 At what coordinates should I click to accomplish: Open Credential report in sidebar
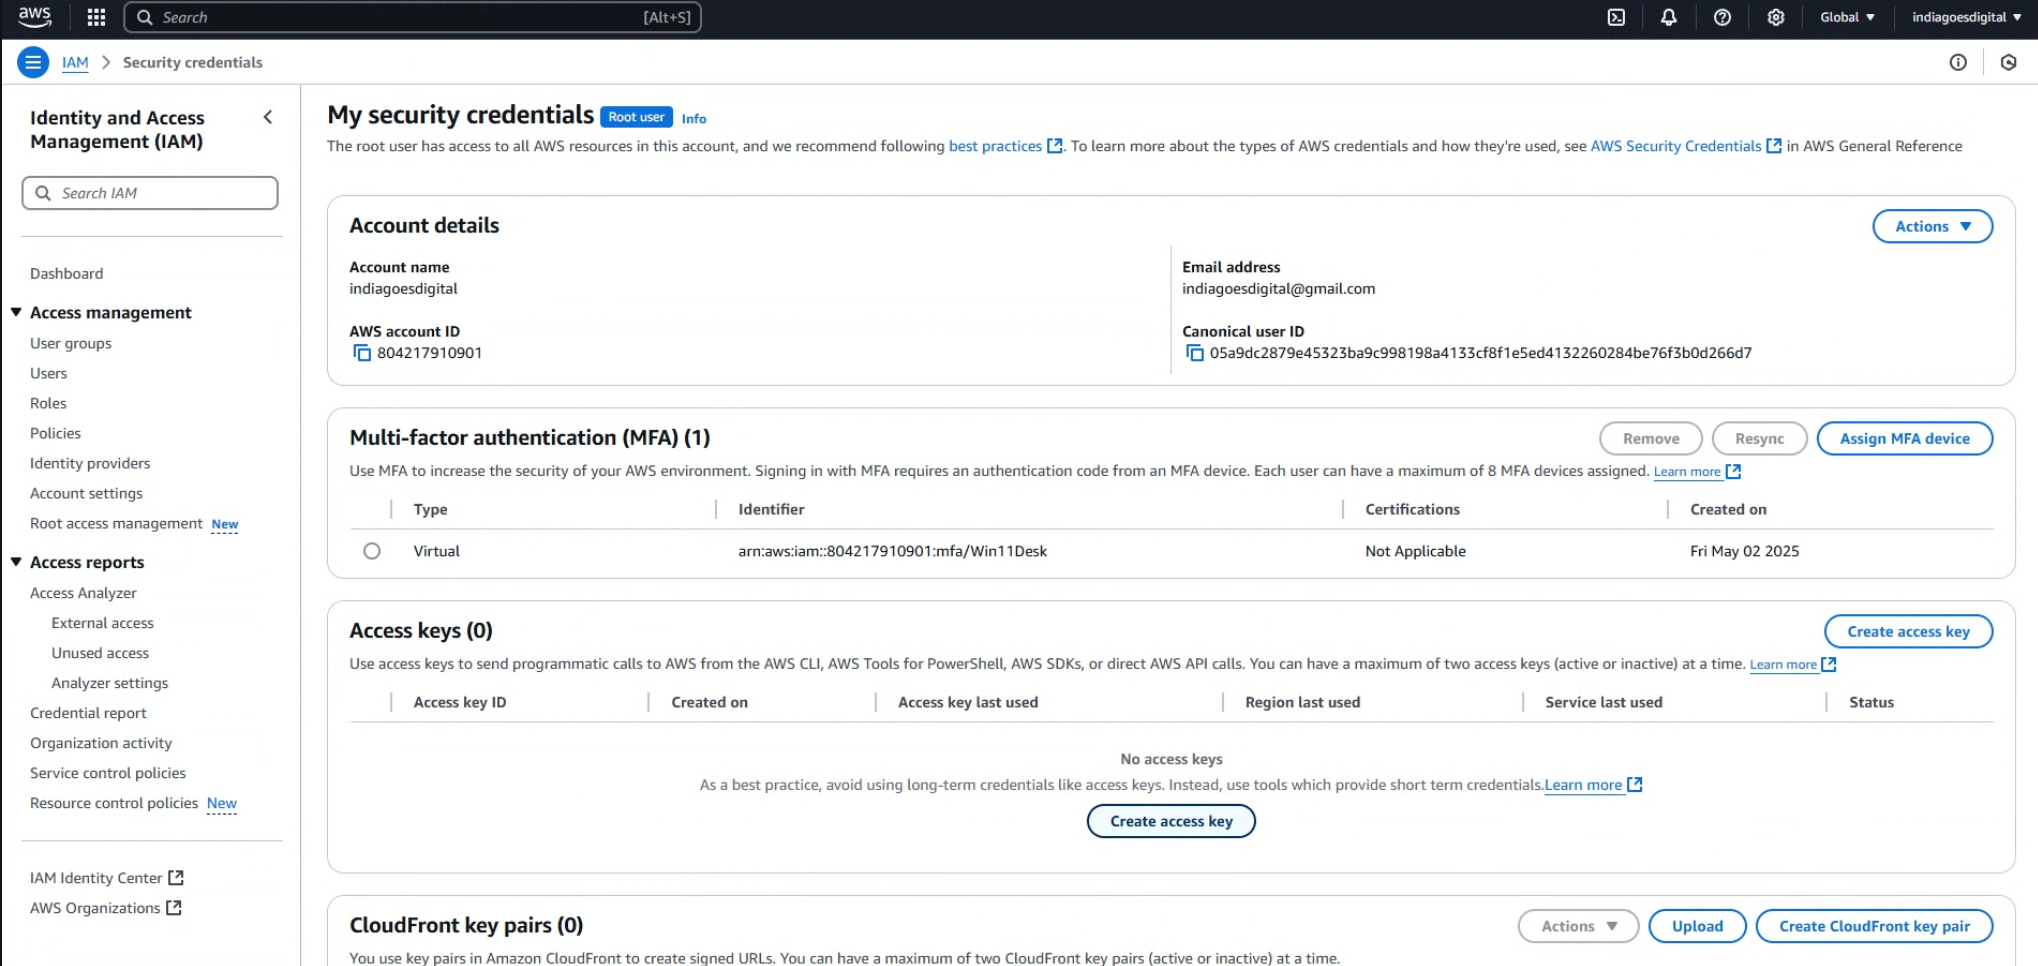pyautogui.click(x=88, y=713)
